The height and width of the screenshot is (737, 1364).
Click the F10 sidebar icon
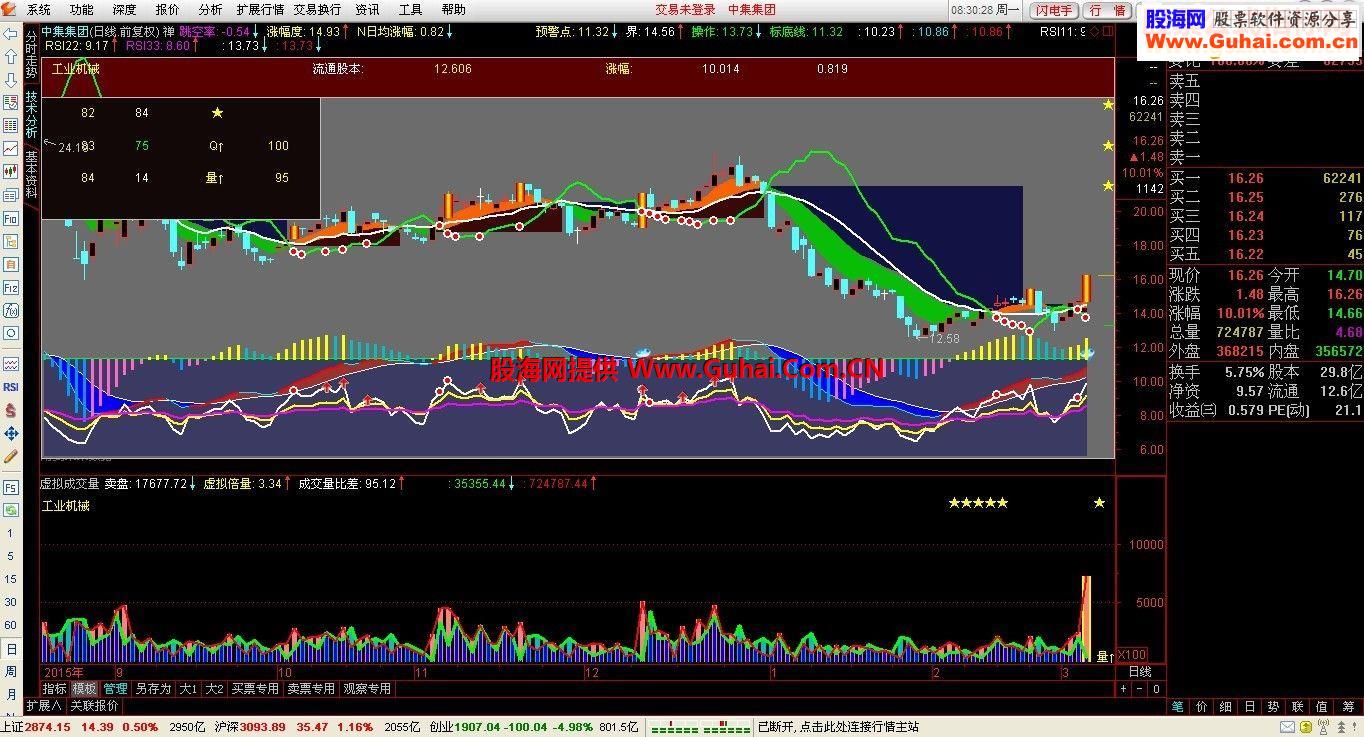11,218
